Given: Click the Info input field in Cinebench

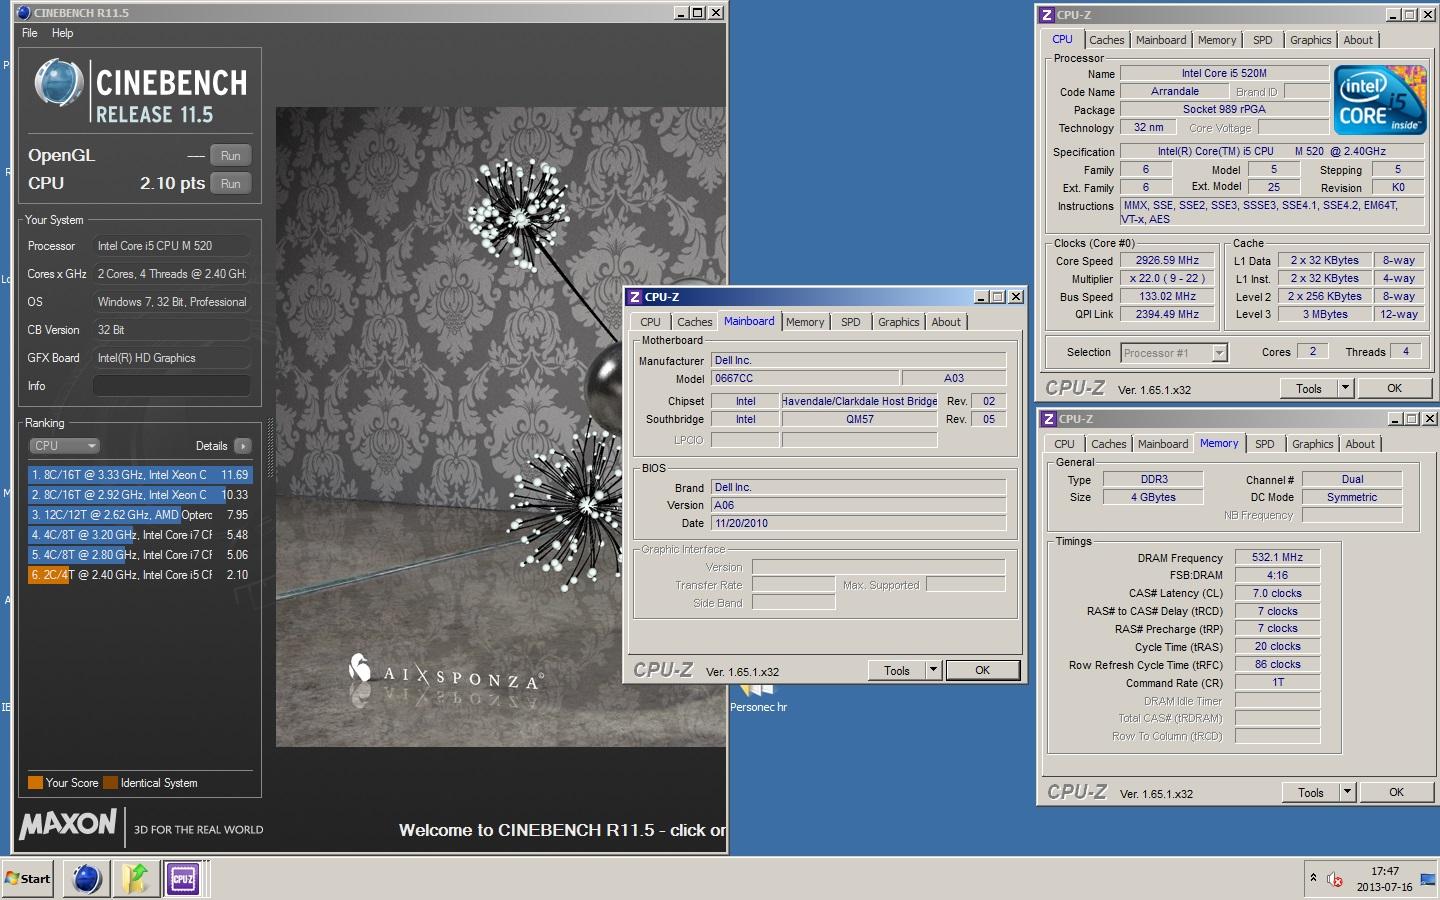Looking at the screenshot, I should [x=171, y=386].
